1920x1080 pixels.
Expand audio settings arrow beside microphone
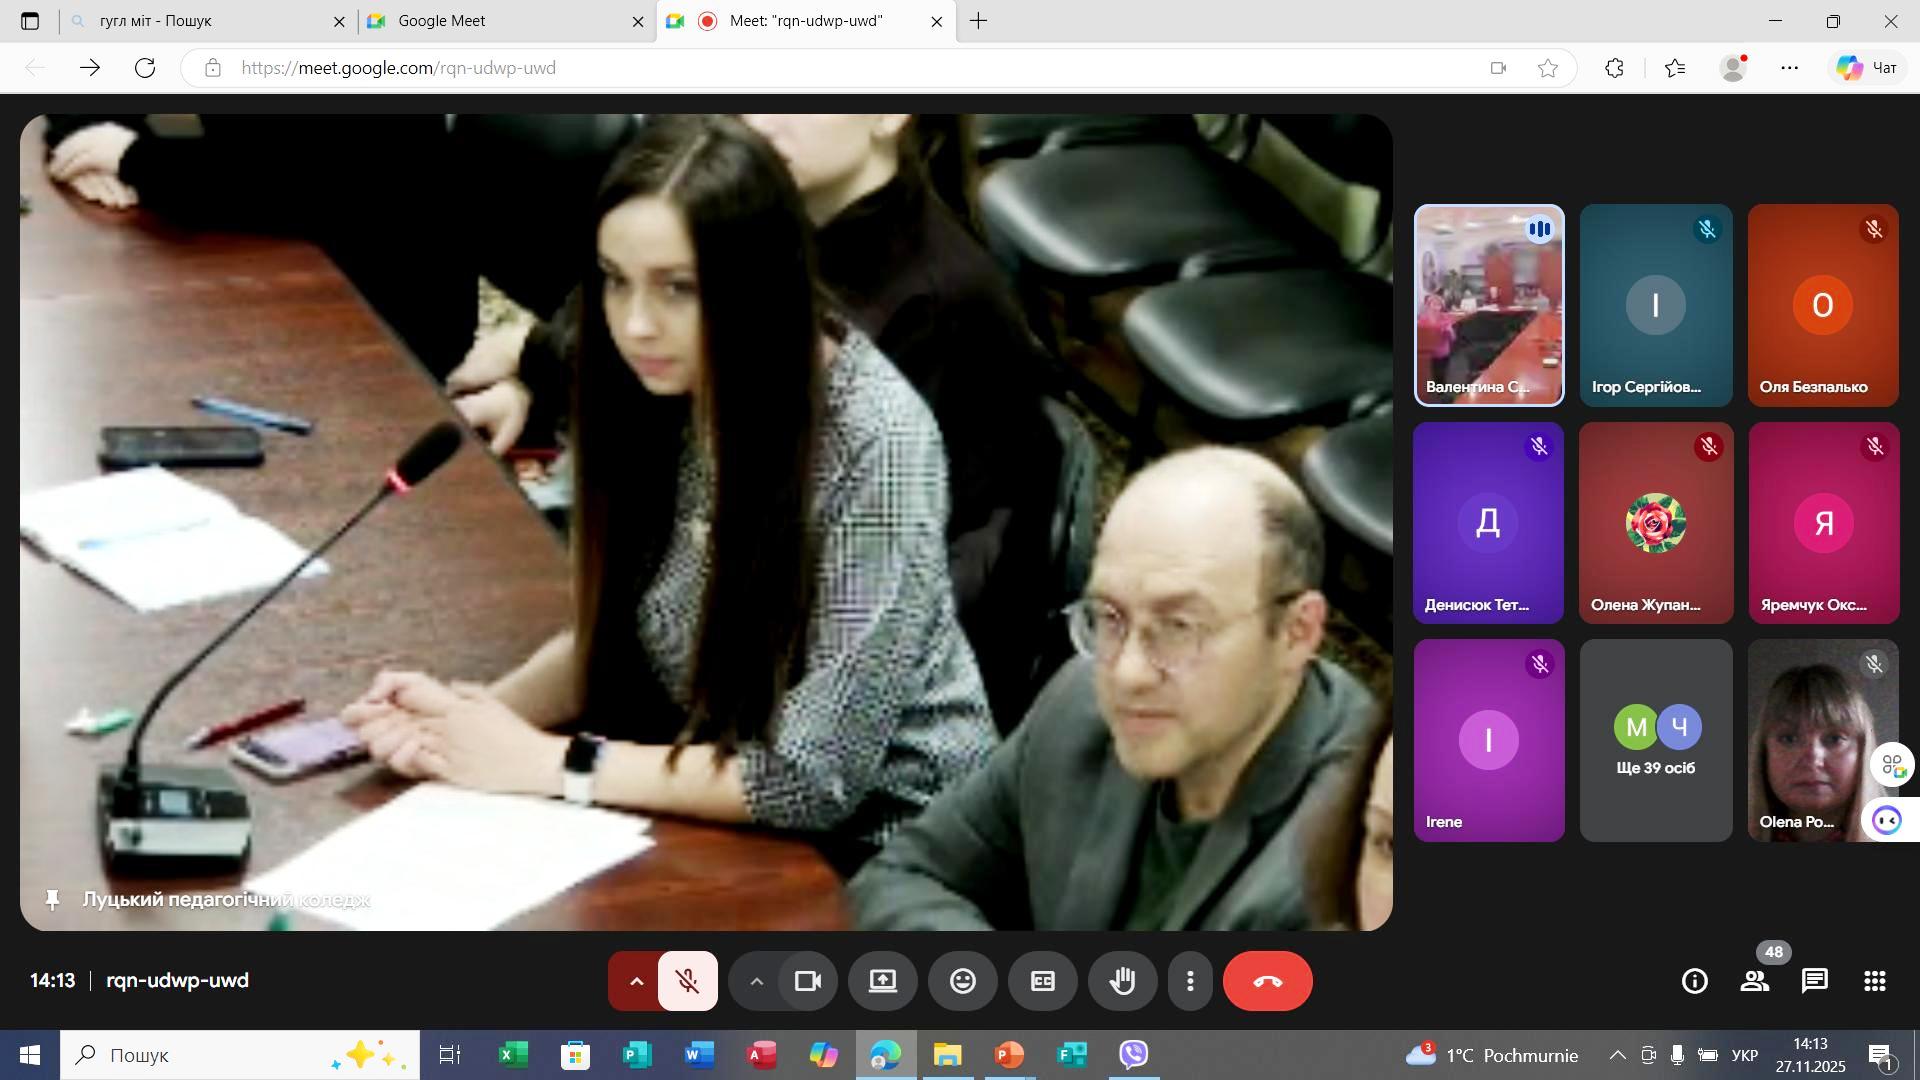(x=636, y=981)
